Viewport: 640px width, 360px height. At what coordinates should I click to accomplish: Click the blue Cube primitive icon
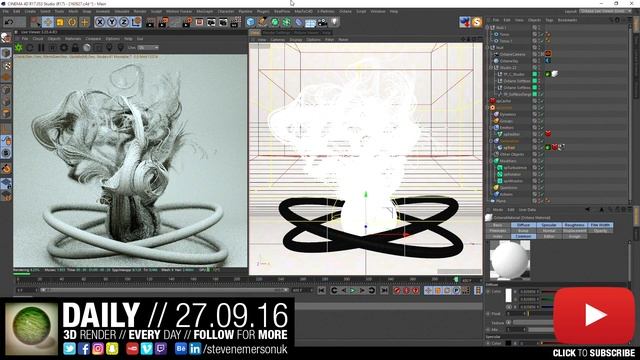click(x=251, y=22)
